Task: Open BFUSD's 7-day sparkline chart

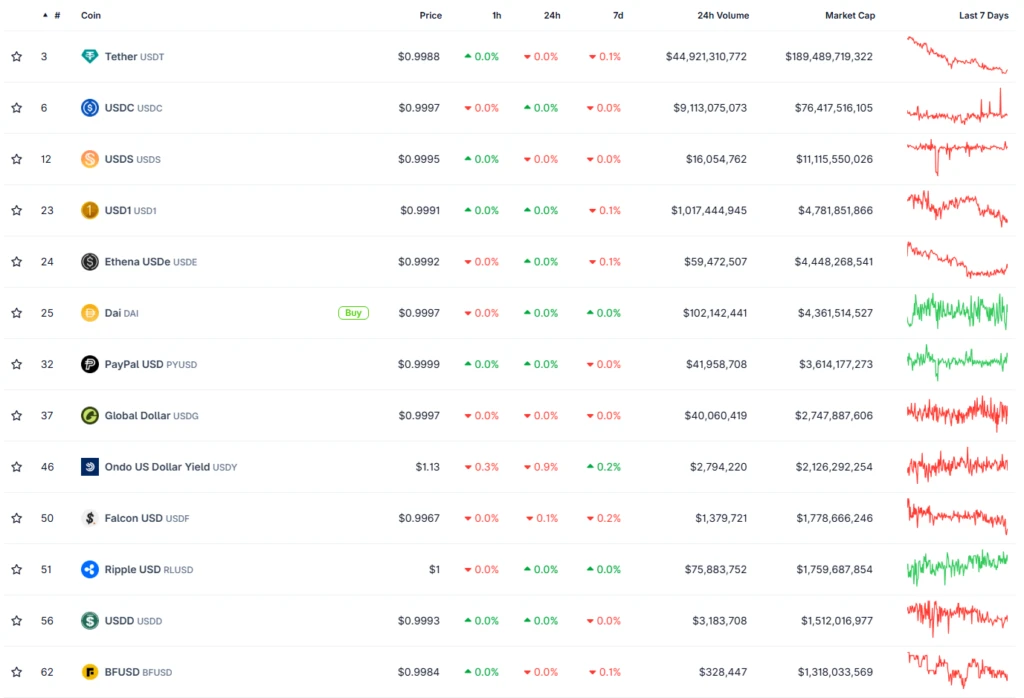Action: coord(957,670)
